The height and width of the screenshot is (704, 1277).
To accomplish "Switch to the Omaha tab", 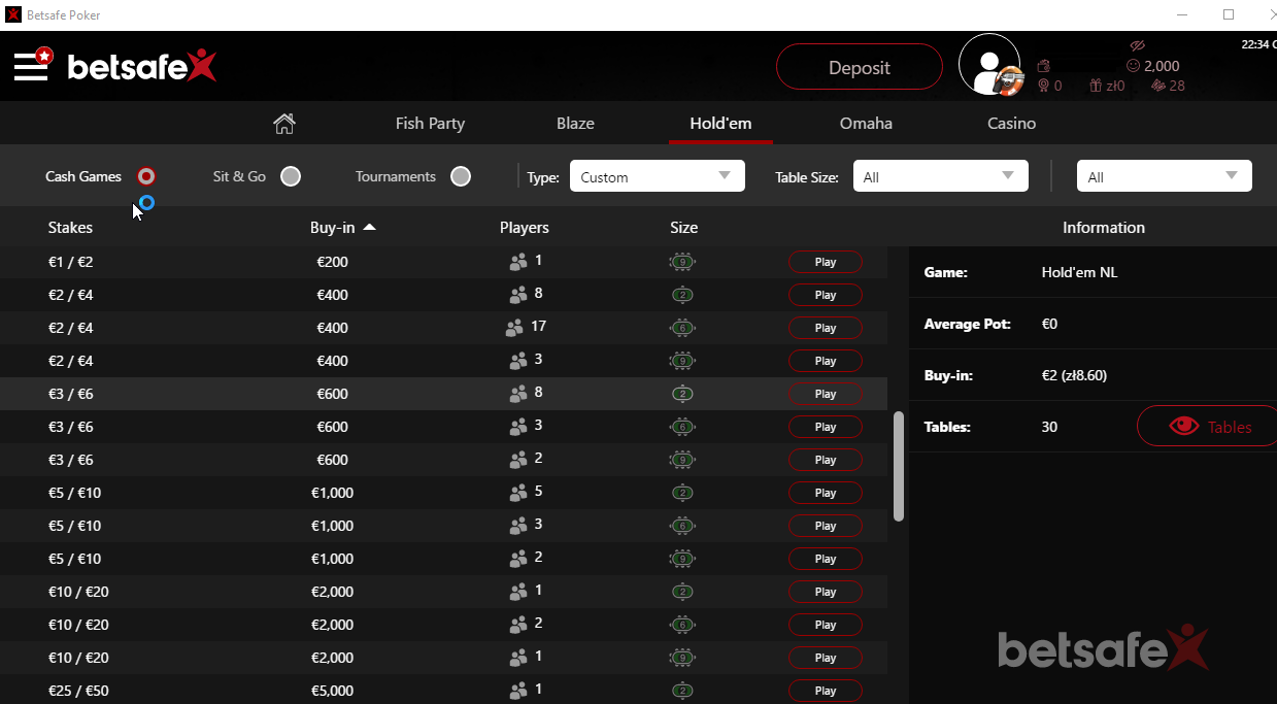I will coord(865,123).
